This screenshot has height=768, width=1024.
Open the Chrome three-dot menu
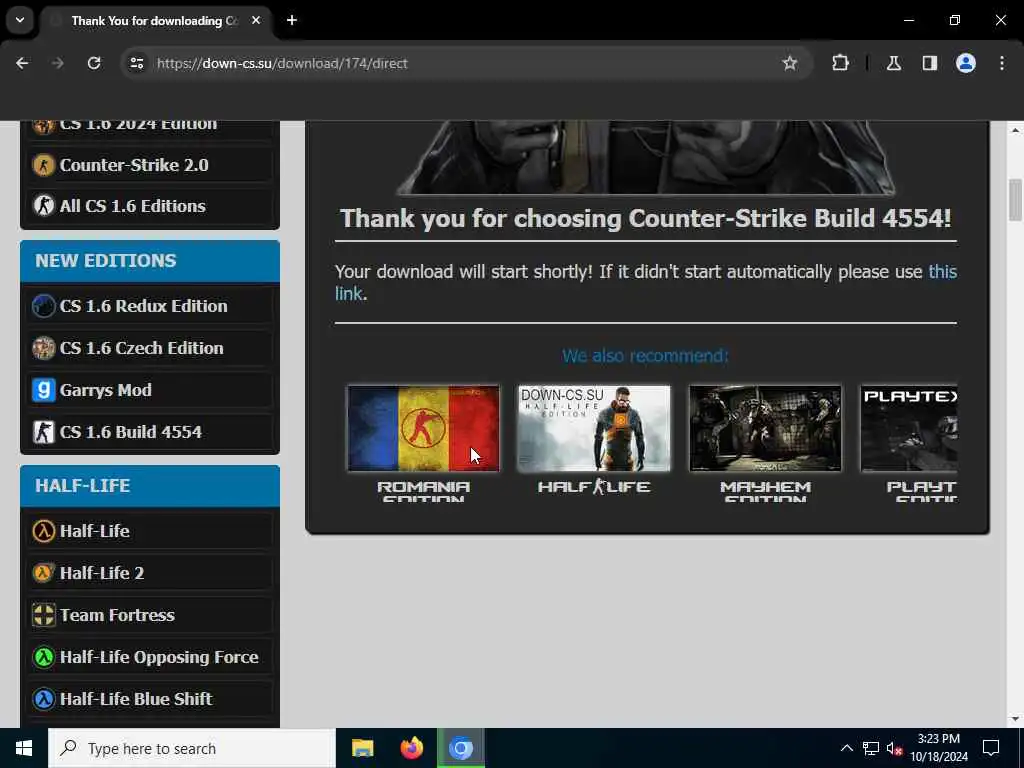click(1002, 63)
